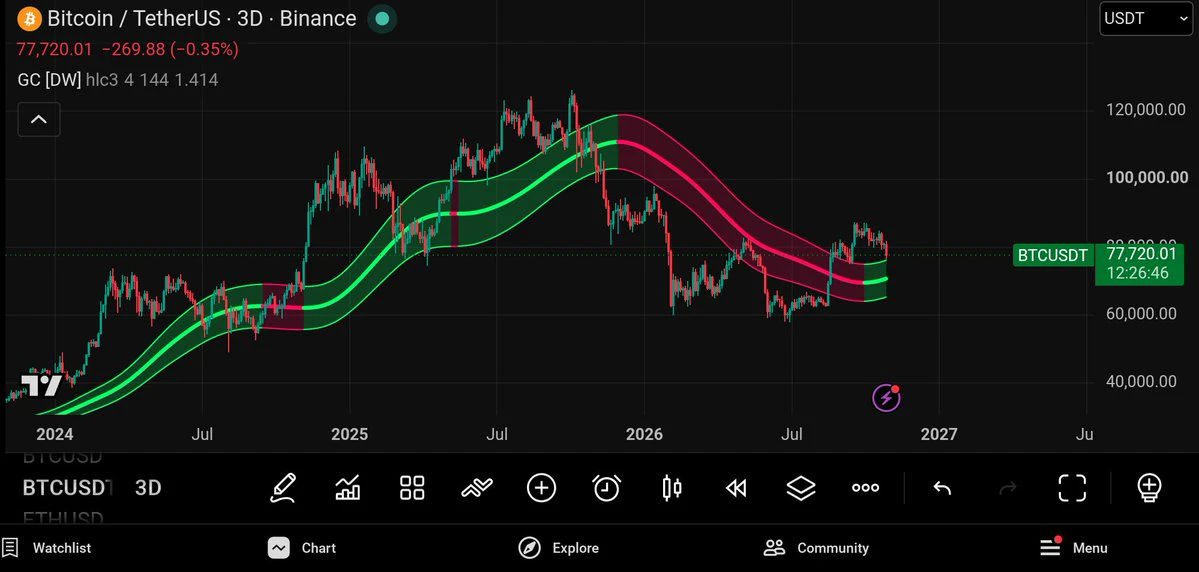Click the 60,000.00 price scale label

pyautogui.click(x=1142, y=314)
